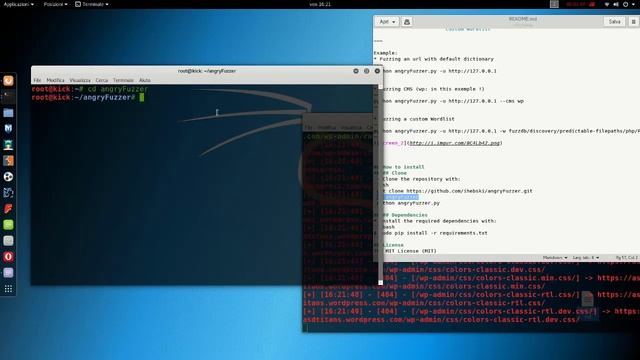The height and width of the screenshot is (360, 640).
Task: Click gedit new document icon next to Apri
Action: point(407,22)
